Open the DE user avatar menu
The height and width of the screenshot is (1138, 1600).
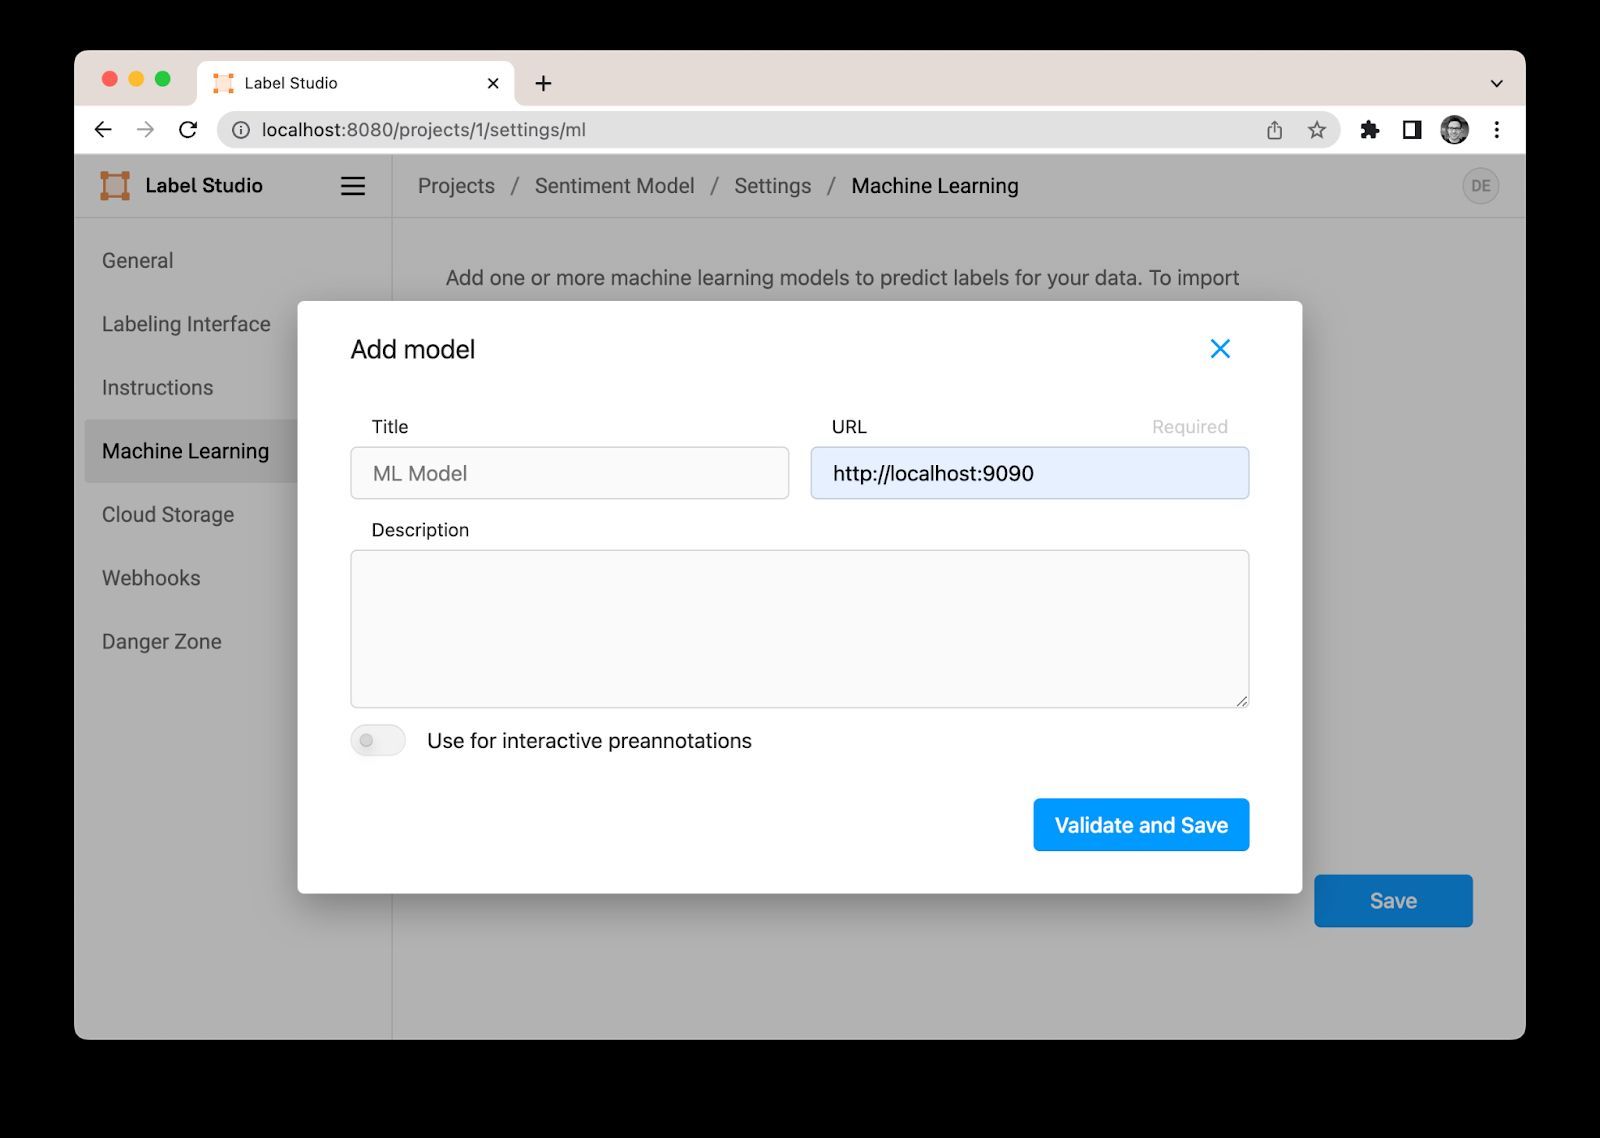[x=1480, y=186]
